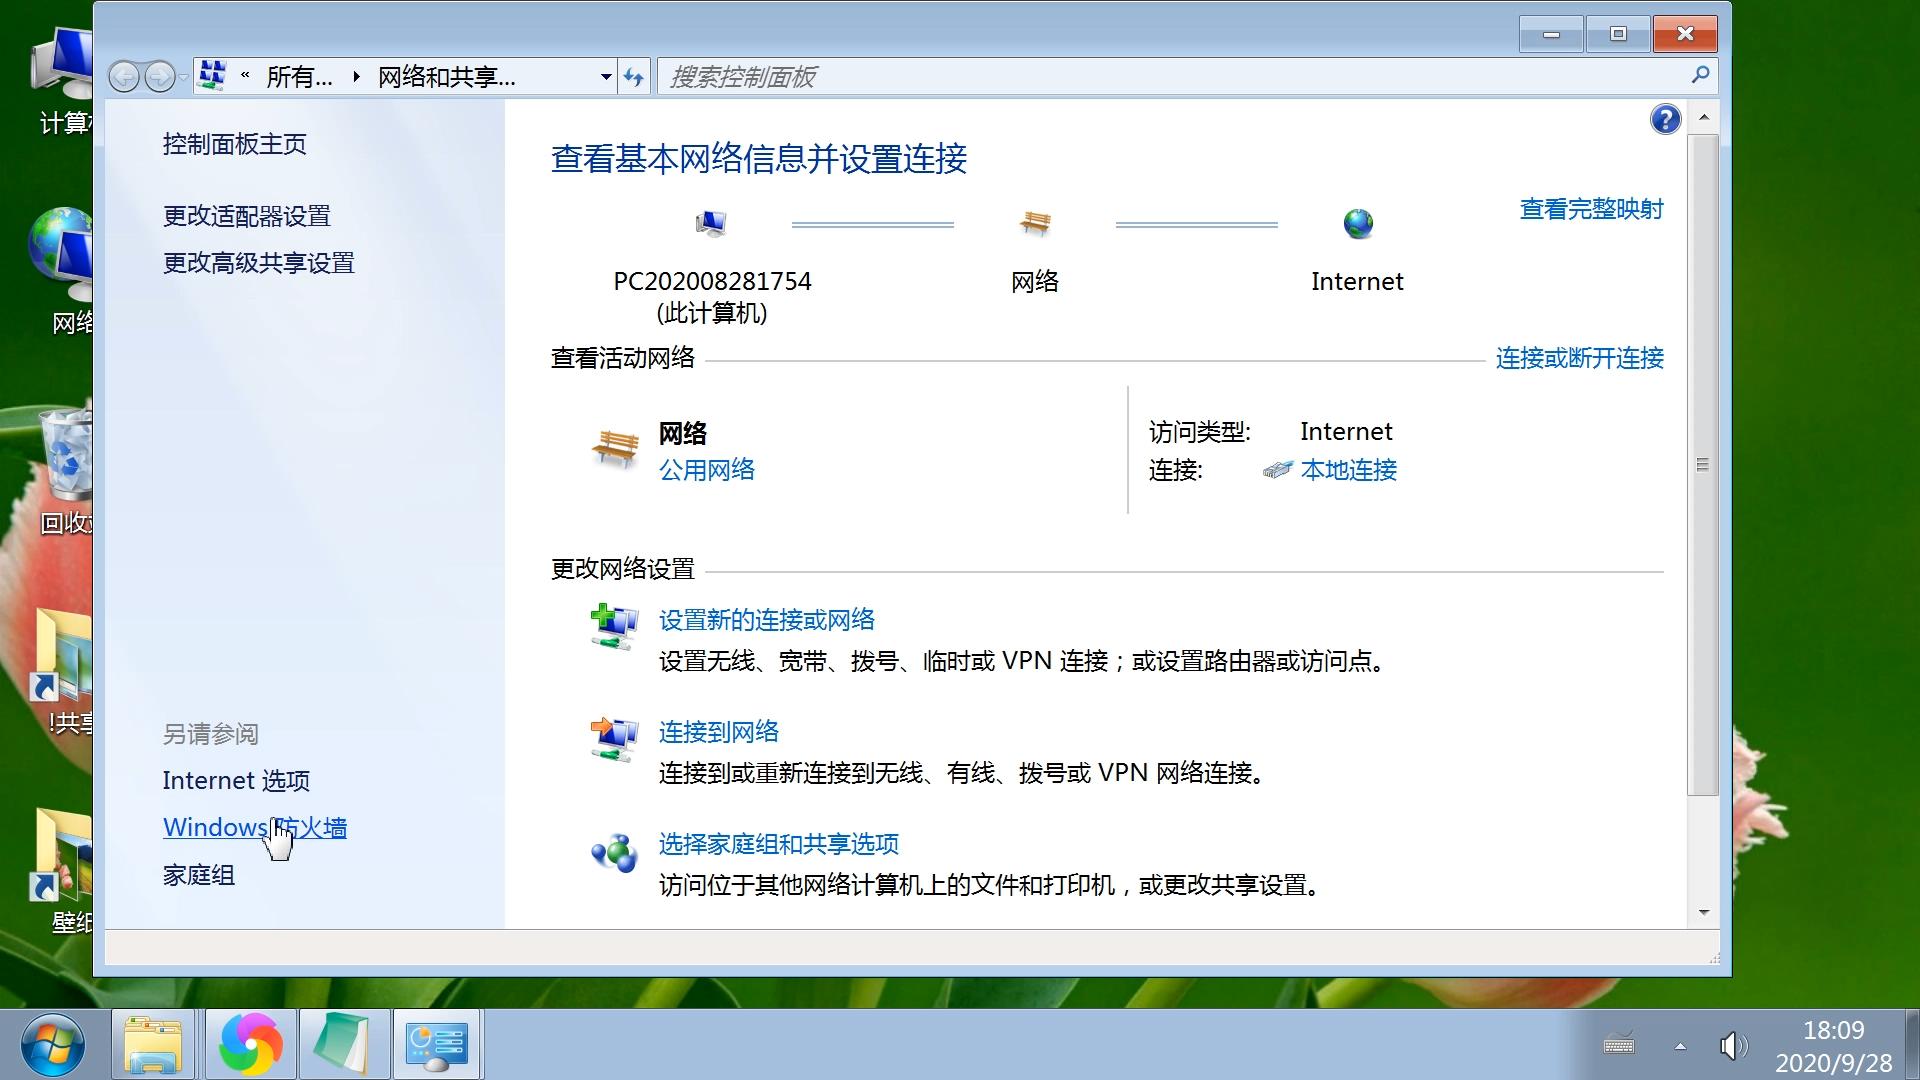Show hidden tray icons with the up chevron
Viewport: 1920px width, 1080px height.
pos(1680,1046)
